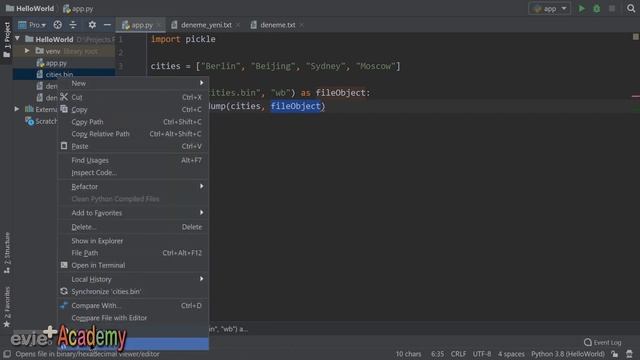Choose Copy from the context menu
The height and width of the screenshot is (360, 640).
[133, 109]
